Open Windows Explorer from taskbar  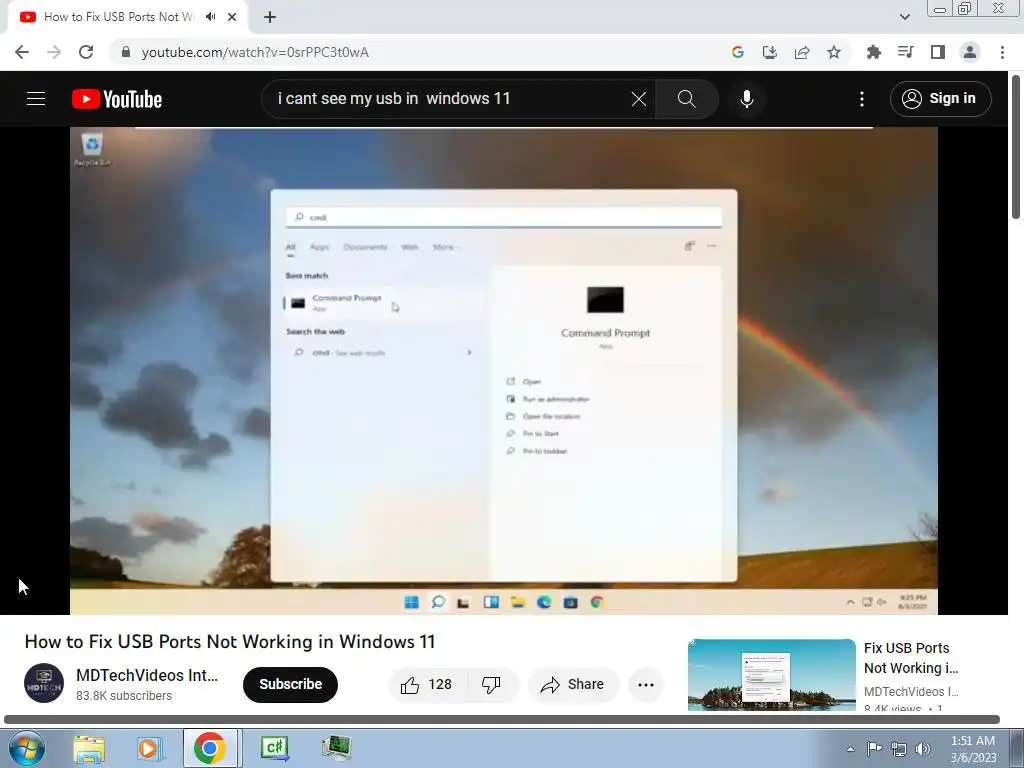(89, 748)
